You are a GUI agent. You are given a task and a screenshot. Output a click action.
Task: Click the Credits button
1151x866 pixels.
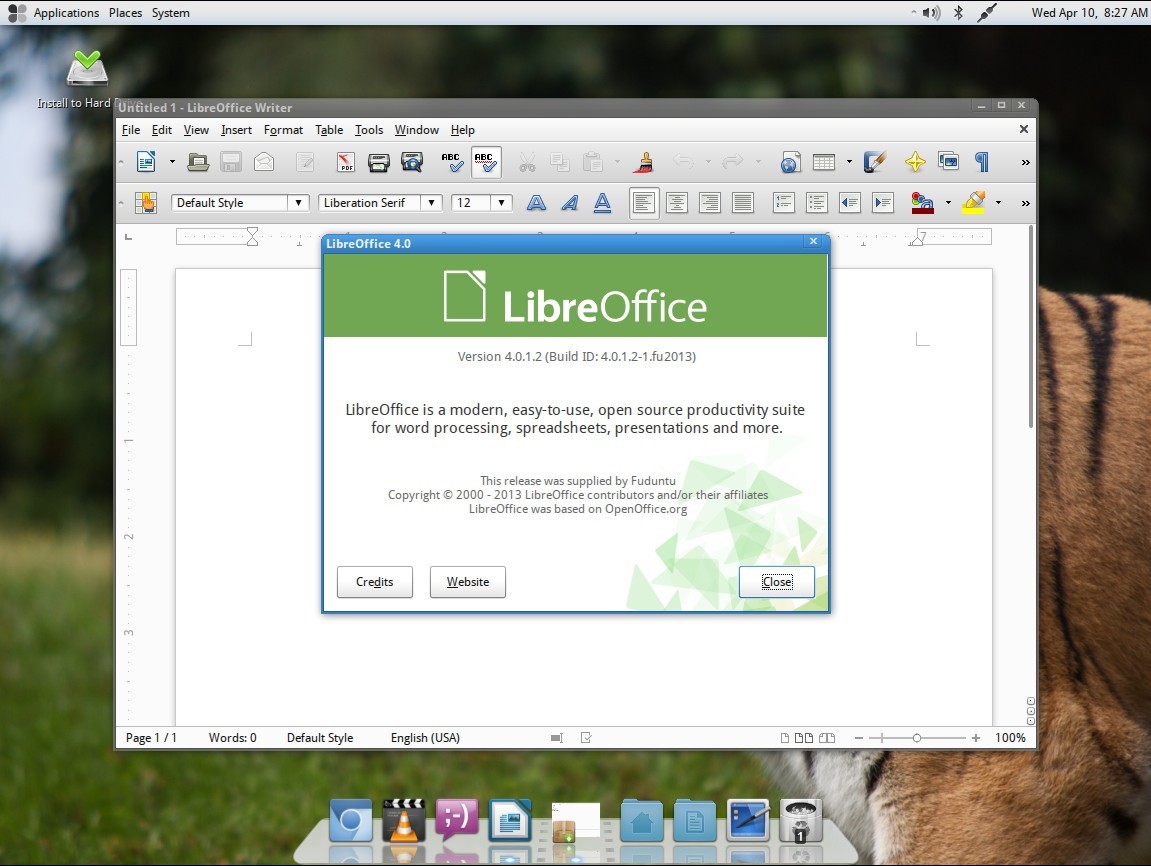[374, 582]
